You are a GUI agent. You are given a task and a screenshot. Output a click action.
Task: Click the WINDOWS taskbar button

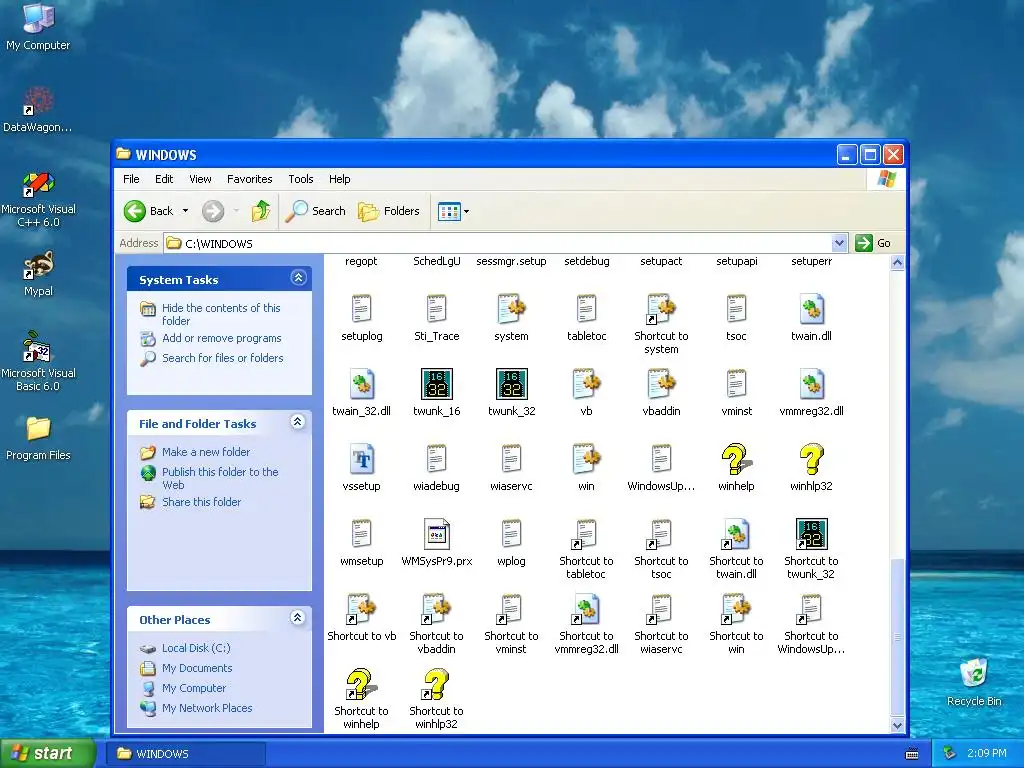click(x=187, y=754)
